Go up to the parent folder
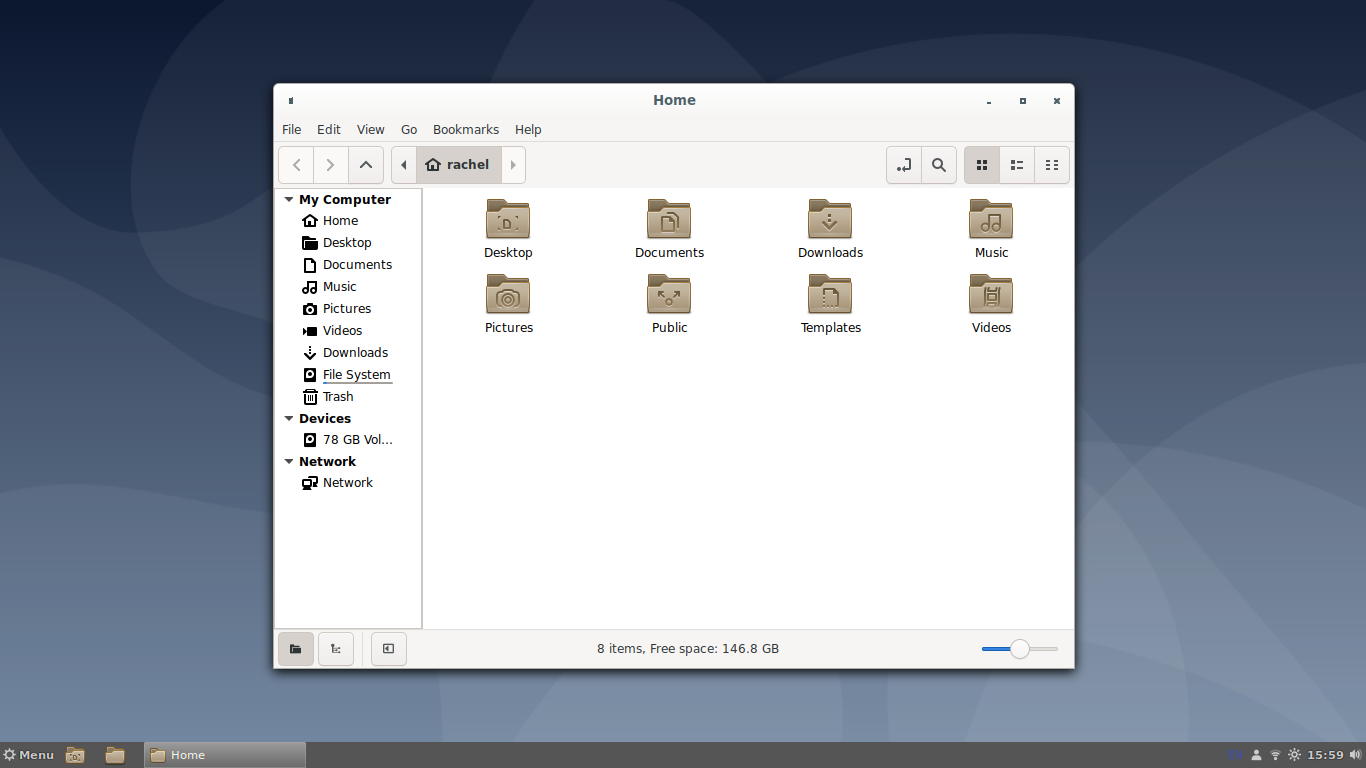The height and width of the screenshot is (768, 1366). (x=365, y=165)
